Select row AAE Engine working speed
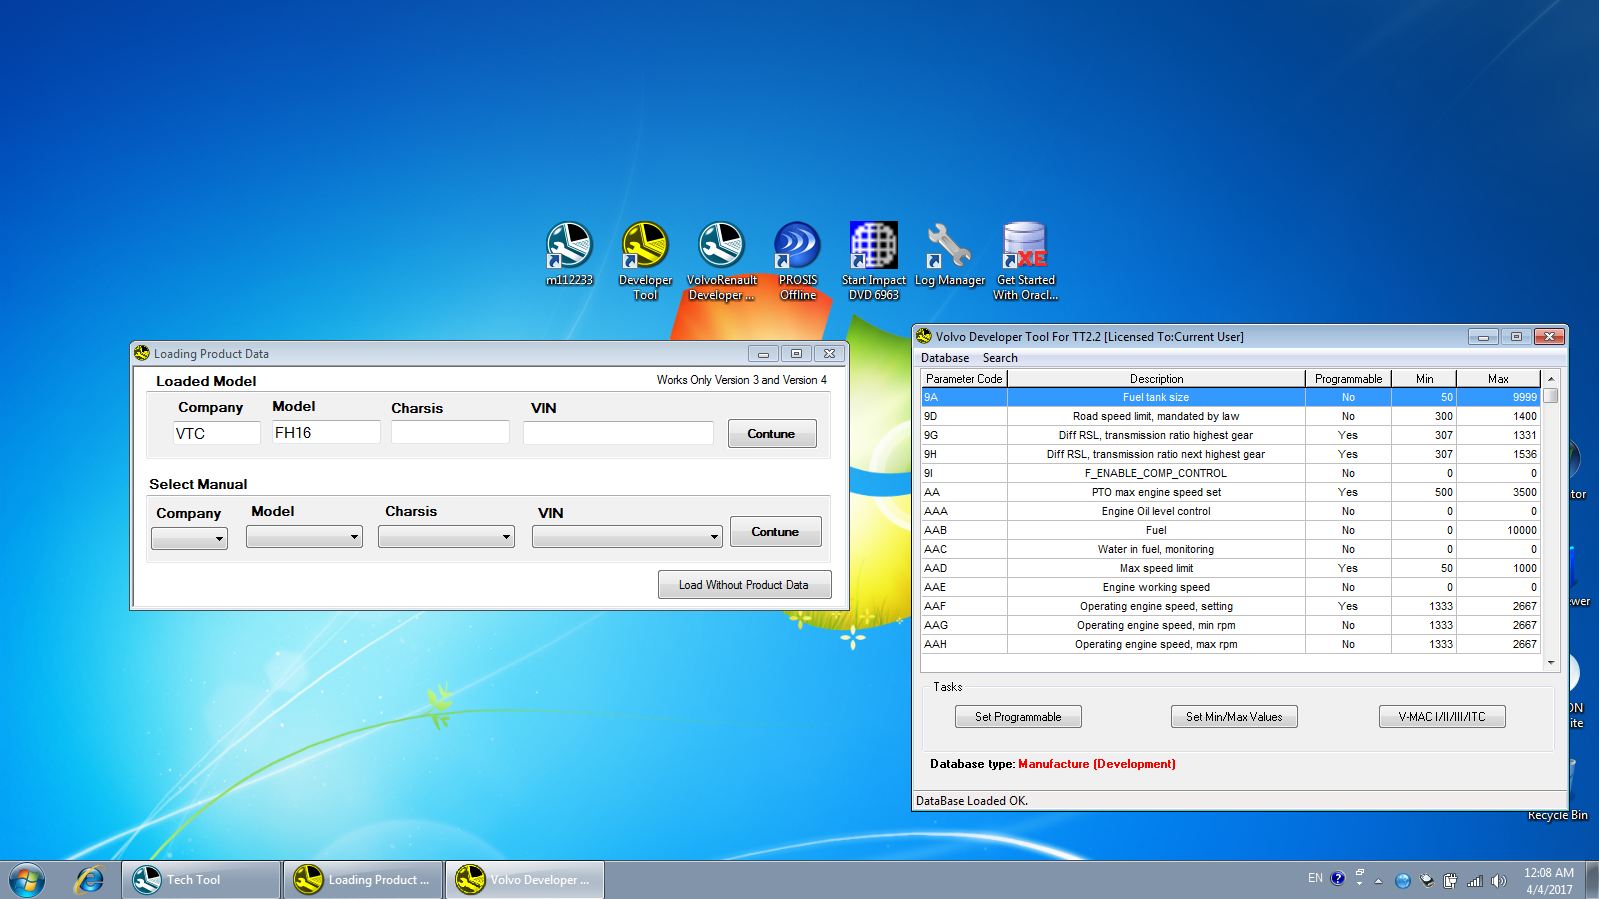1599x899 pixels. pos(1230,587)
